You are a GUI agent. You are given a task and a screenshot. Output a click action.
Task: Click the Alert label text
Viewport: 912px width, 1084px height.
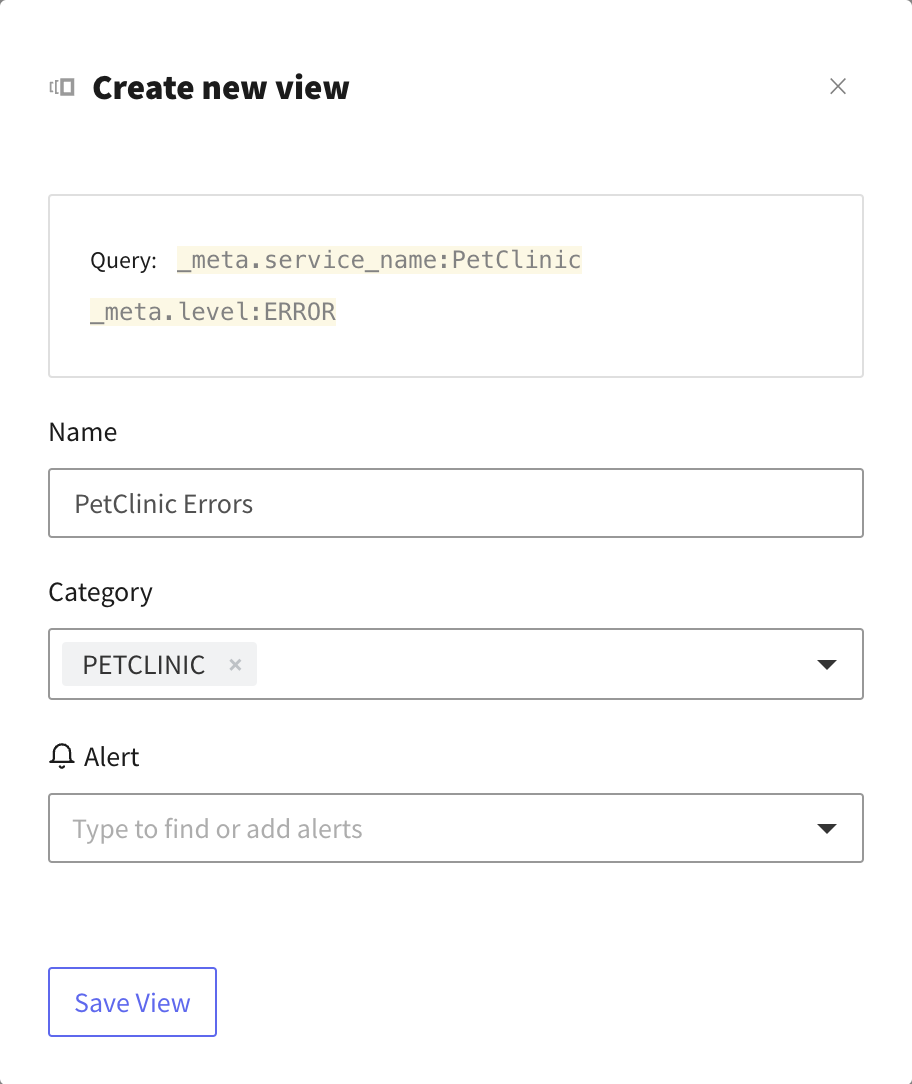[x=111, y=757]
